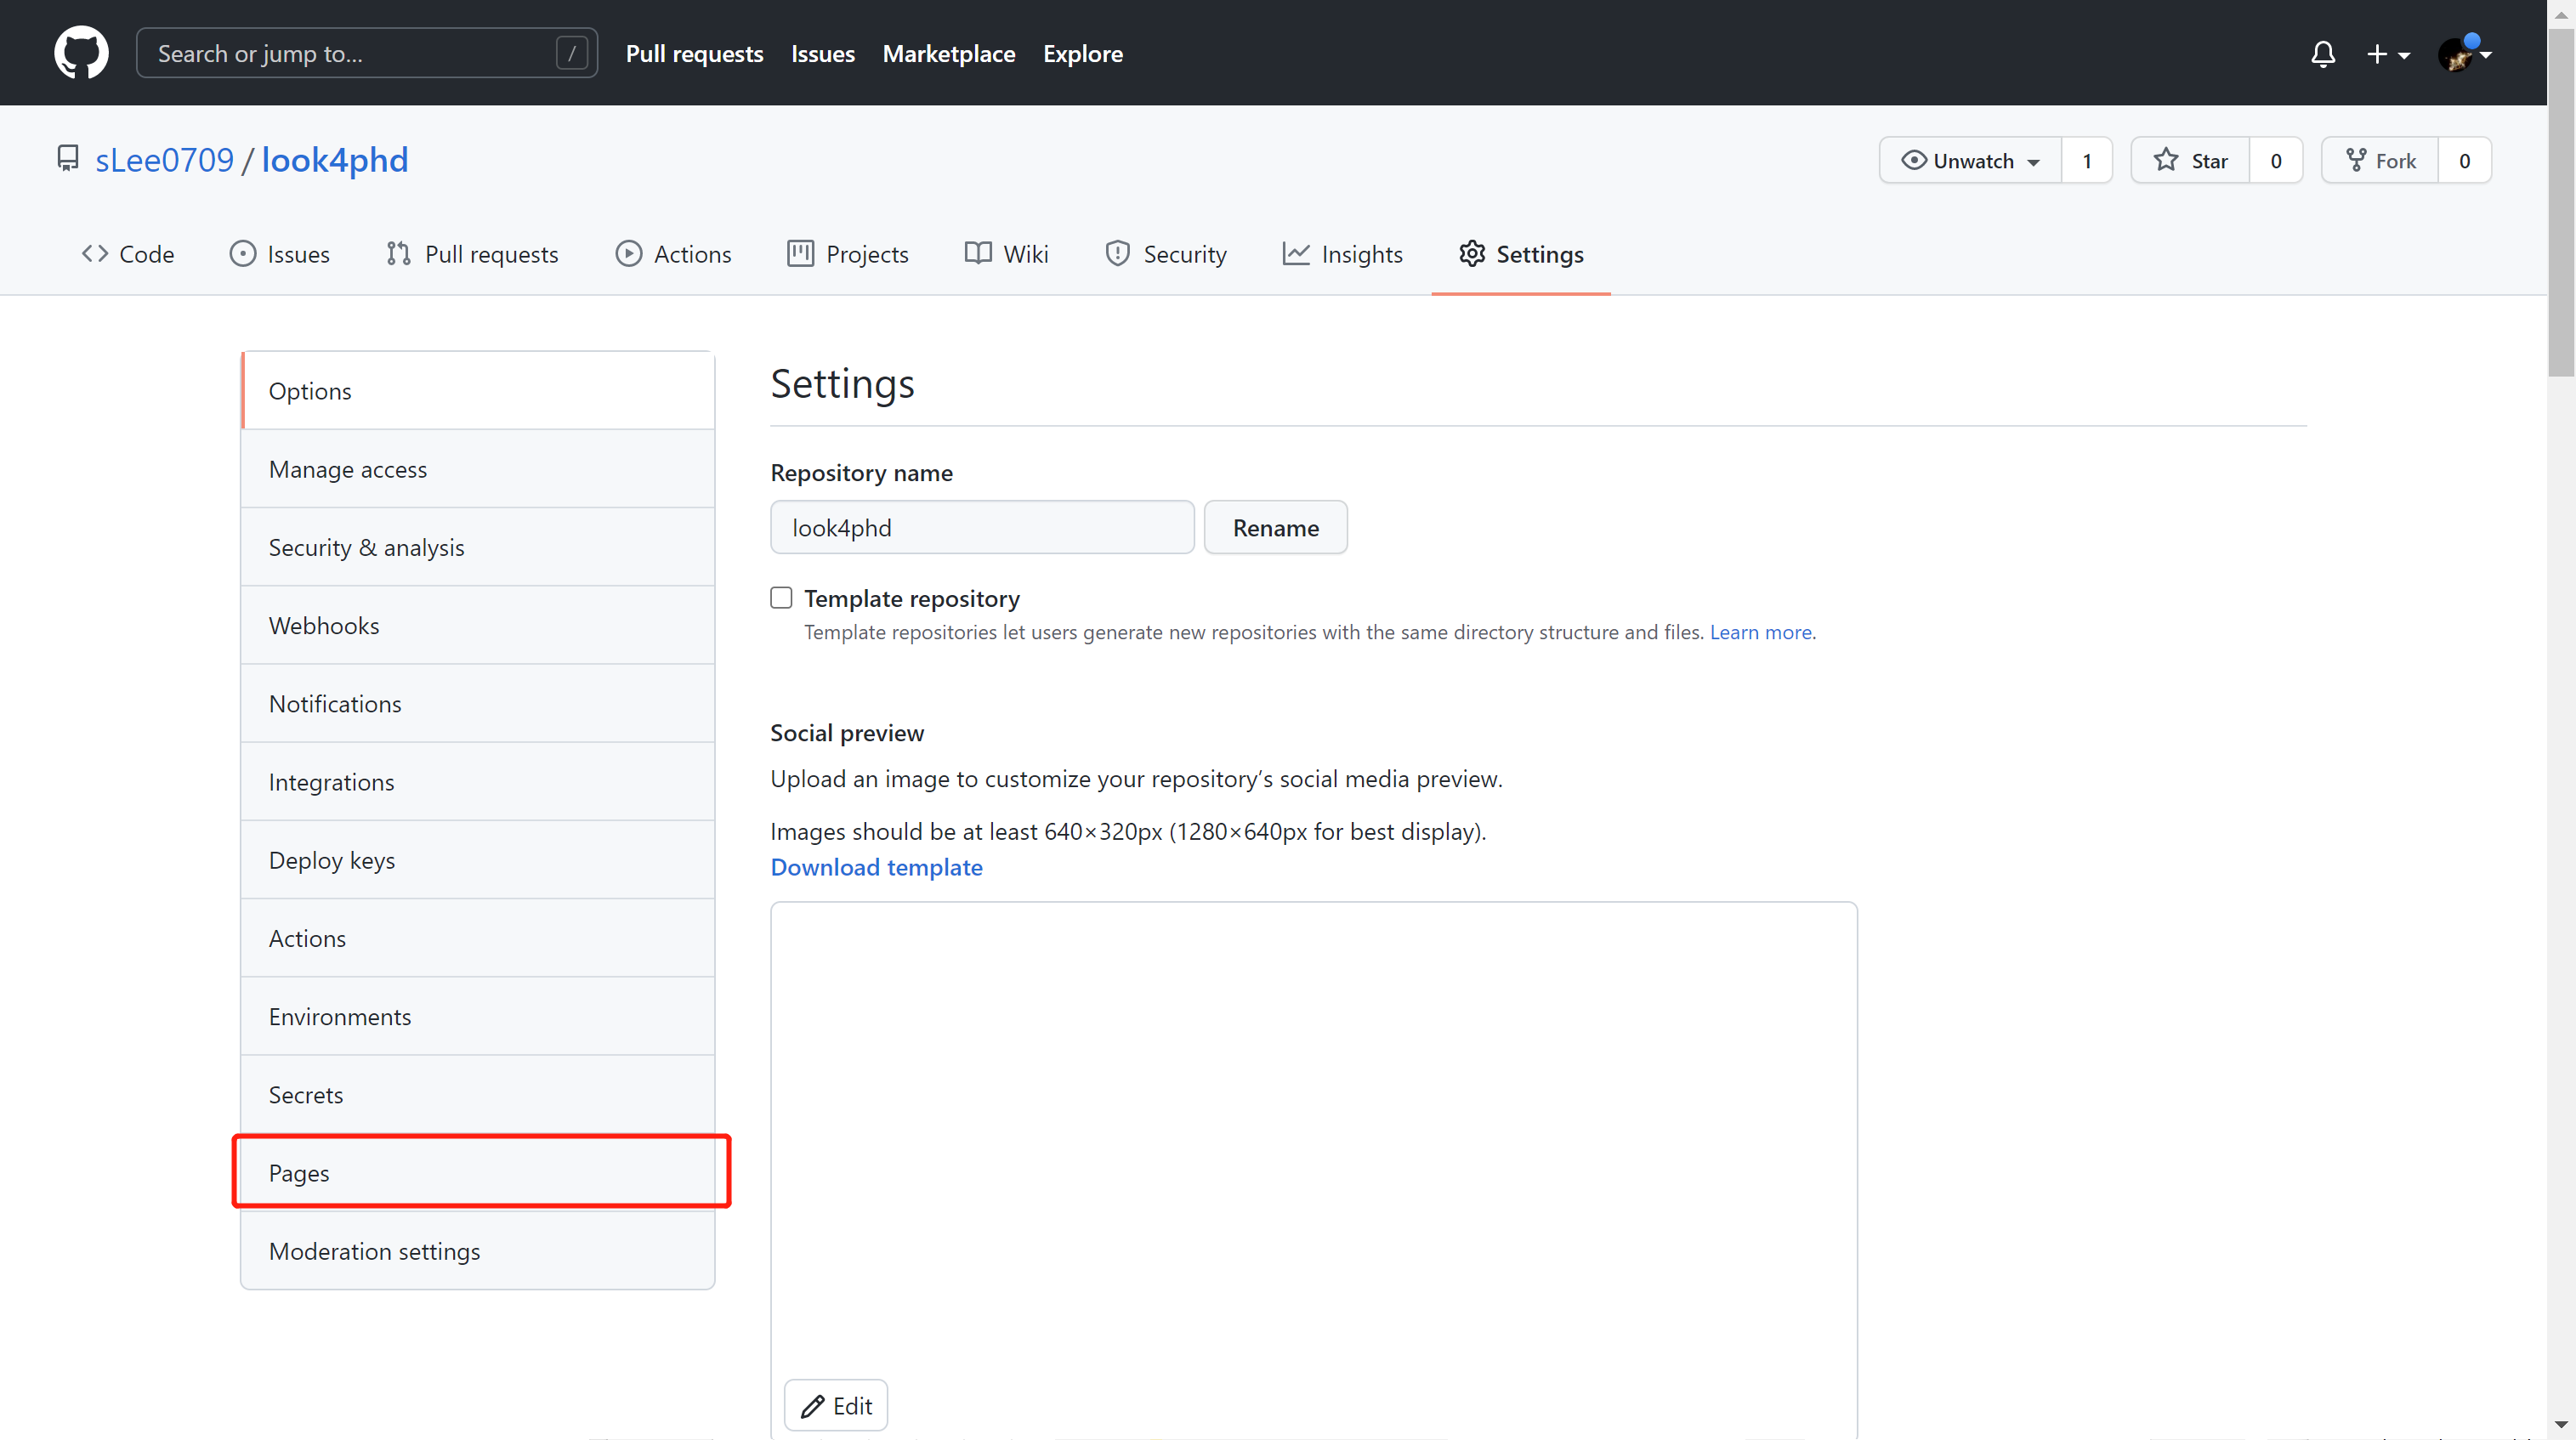Click the Settings gear icon
2576x1440 pixels.
[x=1472, y=253]
